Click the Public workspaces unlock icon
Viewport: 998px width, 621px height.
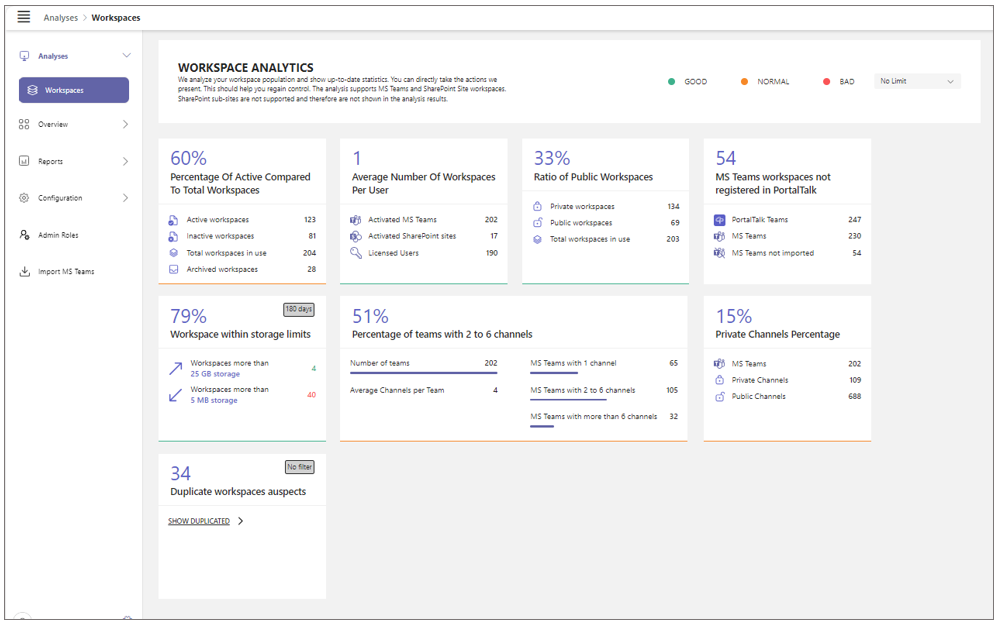click(x=537, y=223)
